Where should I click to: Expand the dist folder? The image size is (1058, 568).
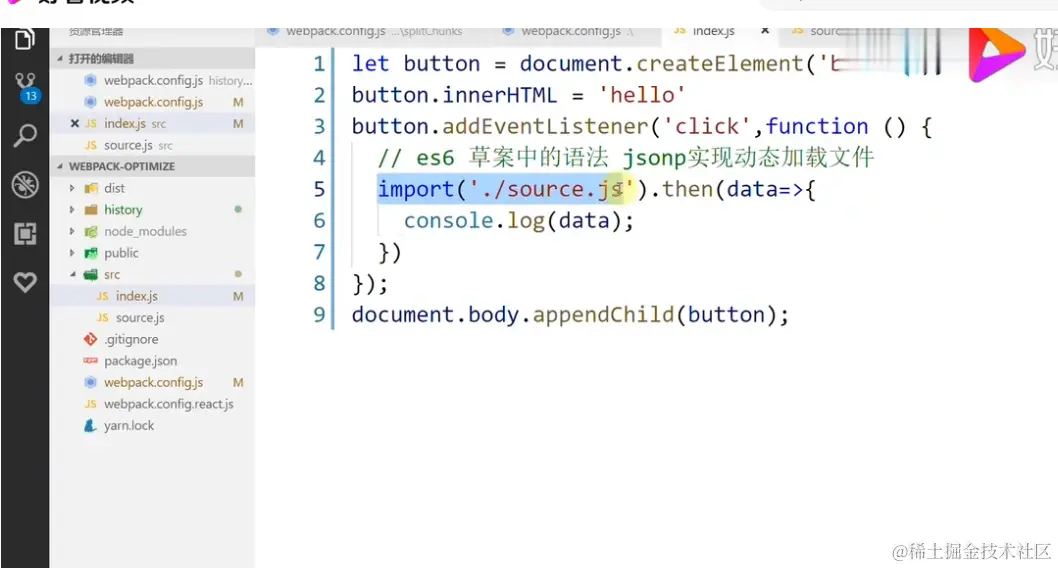[72, 188]
